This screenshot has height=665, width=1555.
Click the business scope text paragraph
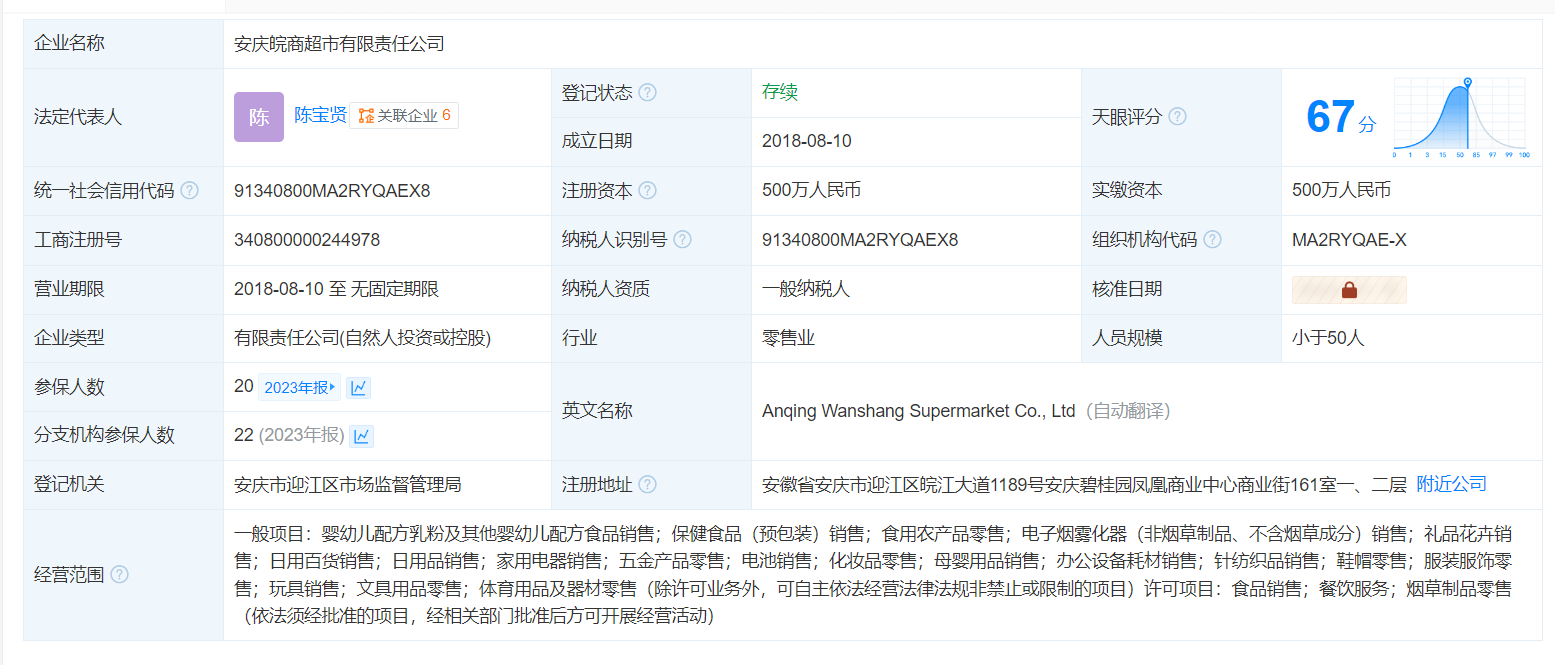click(x=873, y=575)
